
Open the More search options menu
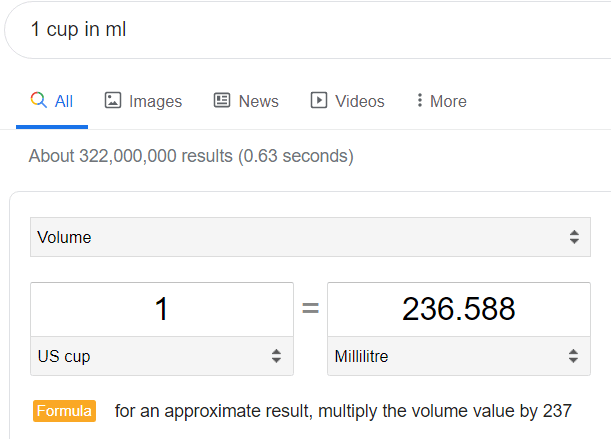pyautogui.click(x=441, y=101)
